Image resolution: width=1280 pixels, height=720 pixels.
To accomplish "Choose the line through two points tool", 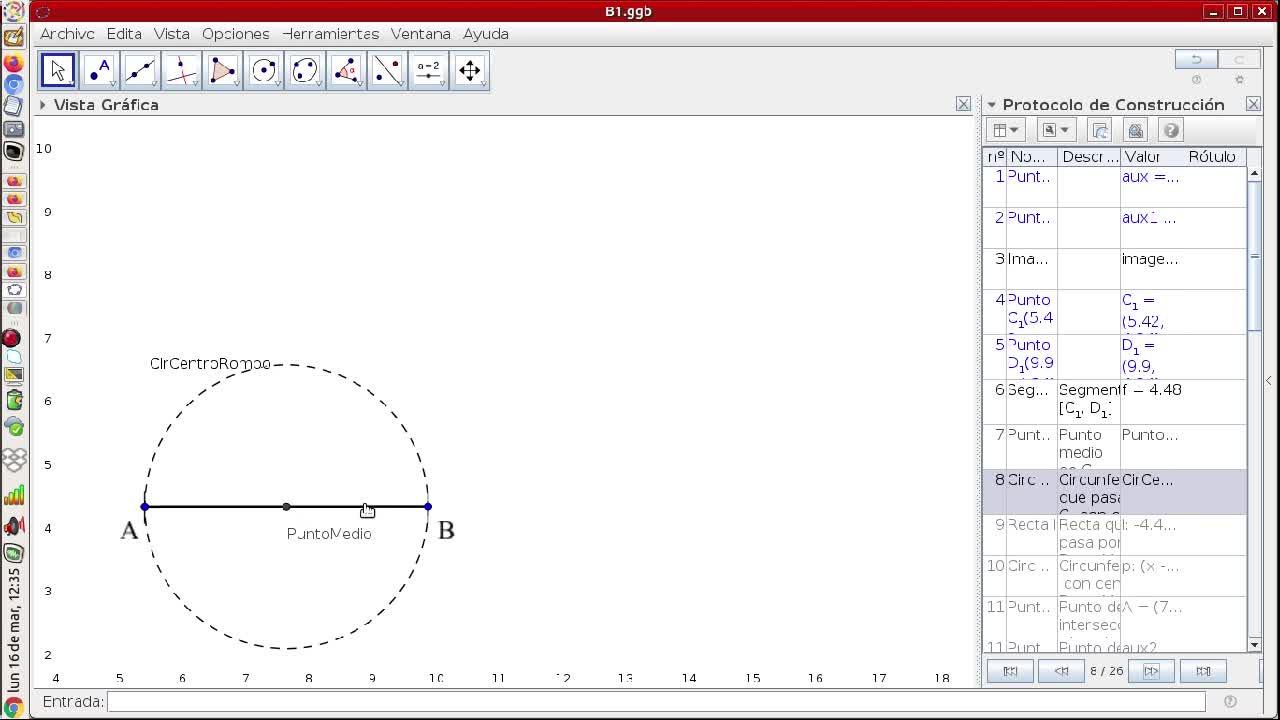I will pyautogui.click(x=140, y=70).
